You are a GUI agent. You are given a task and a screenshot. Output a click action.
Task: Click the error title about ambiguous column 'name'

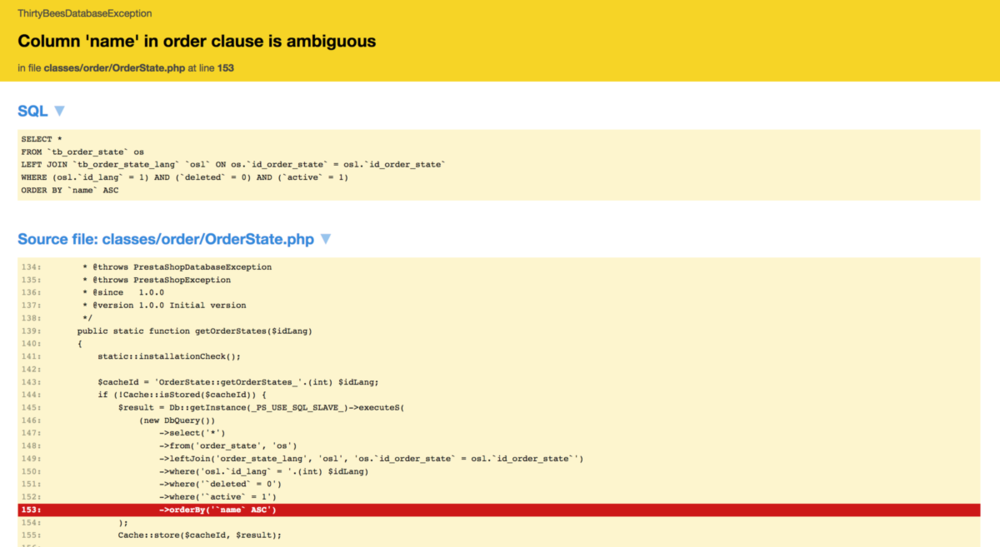197,41
